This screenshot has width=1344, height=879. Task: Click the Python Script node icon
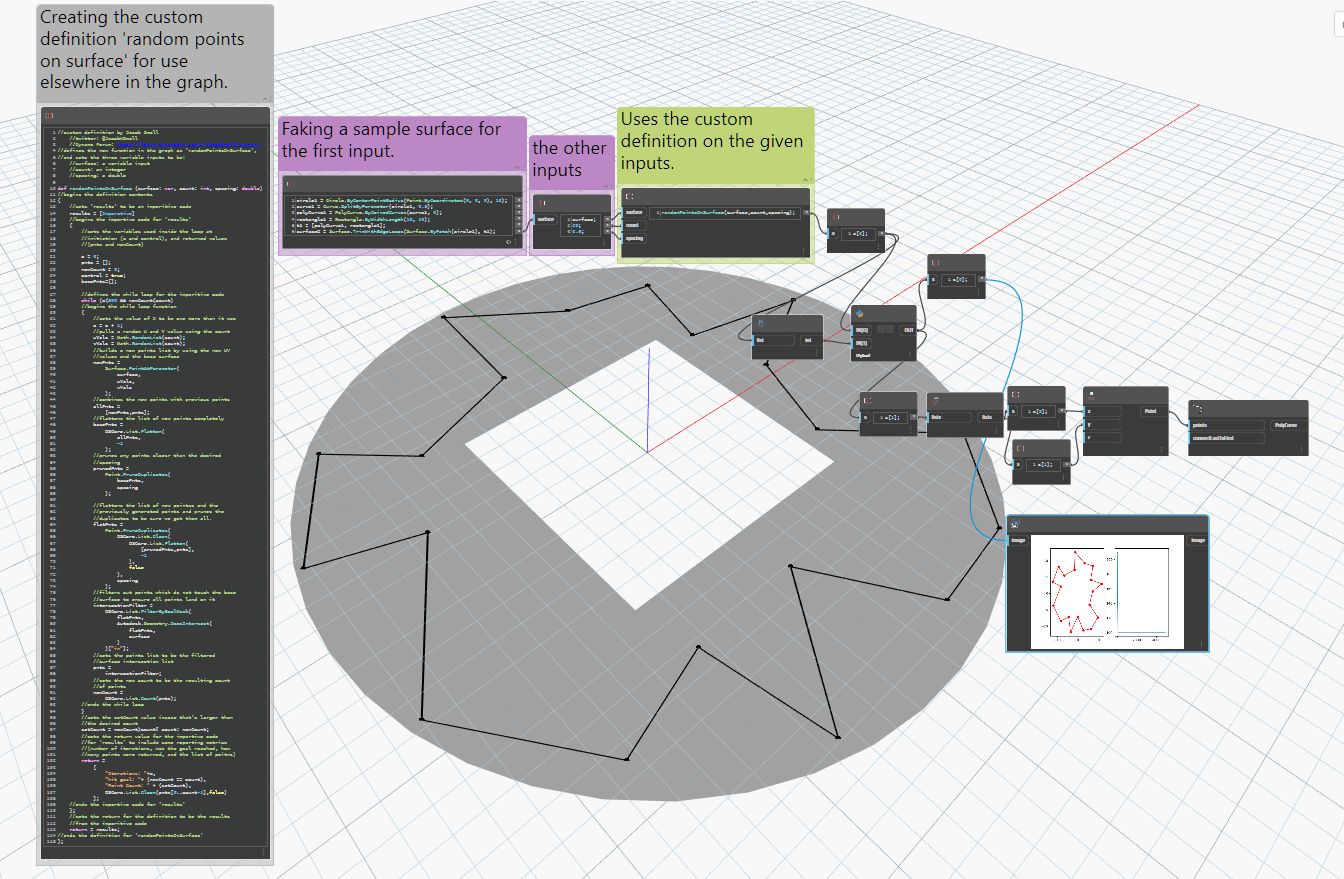857,313
